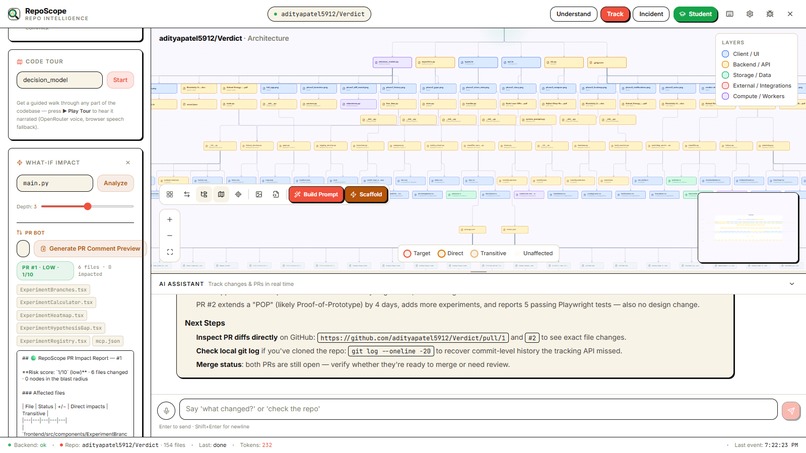Click the Tokens: 232 status entry
This screenshot has height=453, width=806.
[256, 445]
